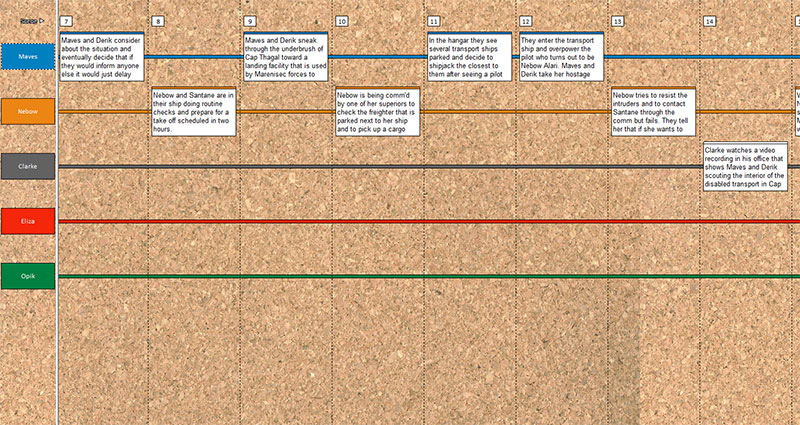This screenshot has width=800, height=425.
Task: Open card 'Nebow is being comm'd'
Action: [x=378, y=111]
